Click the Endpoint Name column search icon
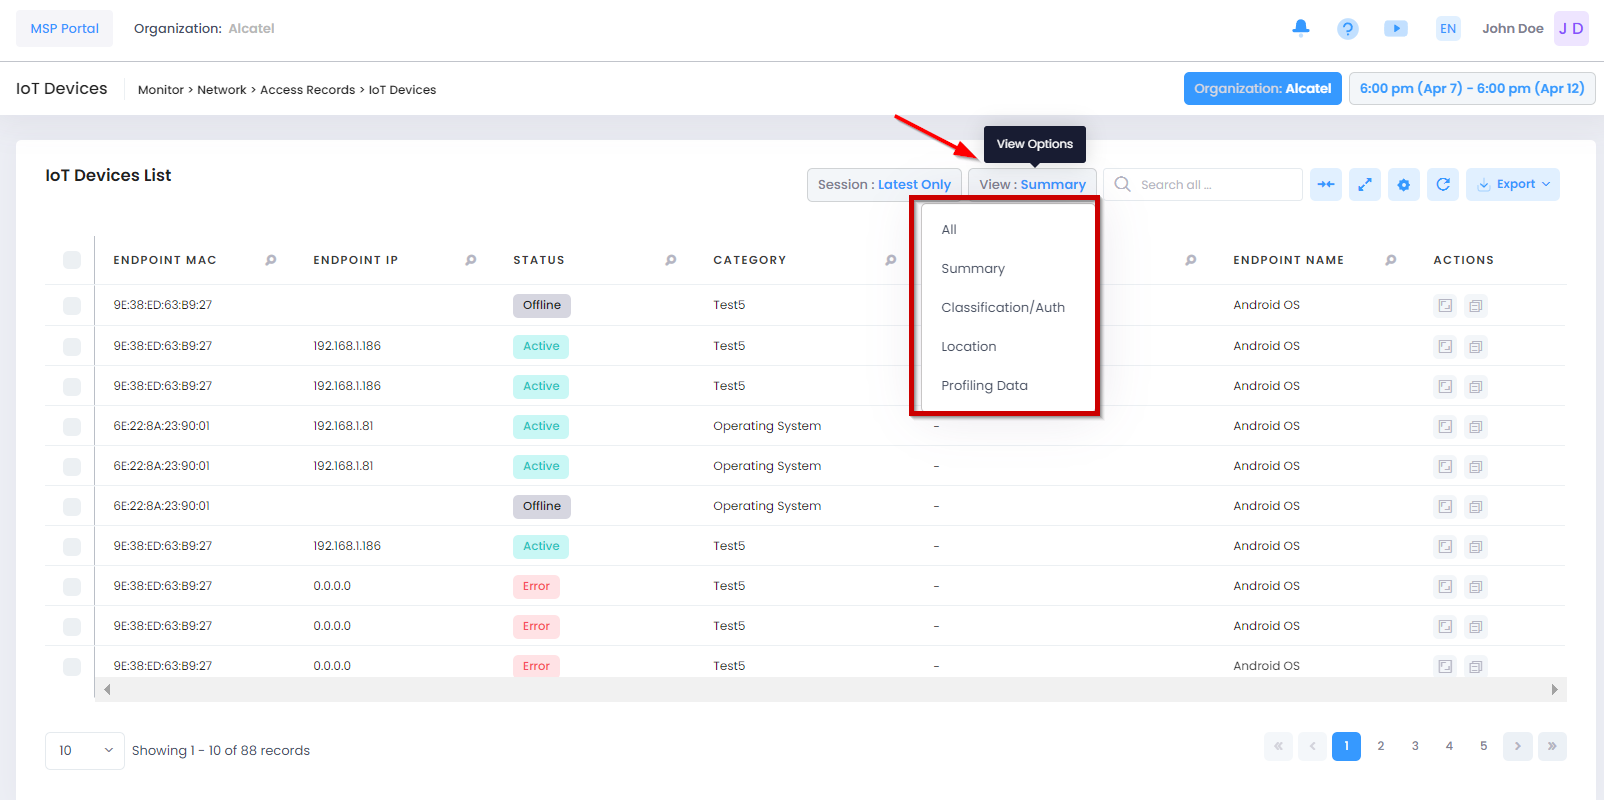Screen dimensions: 1604x800 pos(1391,260)
